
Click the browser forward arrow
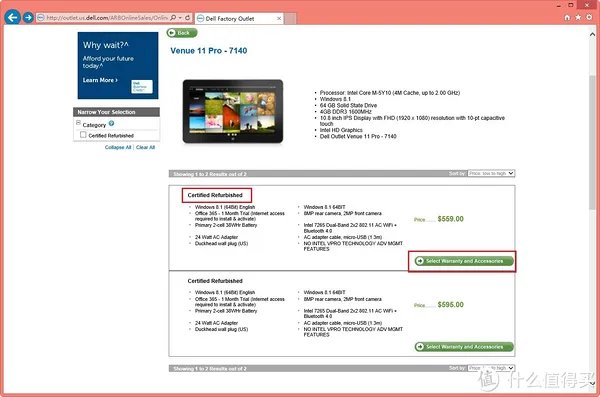[28, 18]
